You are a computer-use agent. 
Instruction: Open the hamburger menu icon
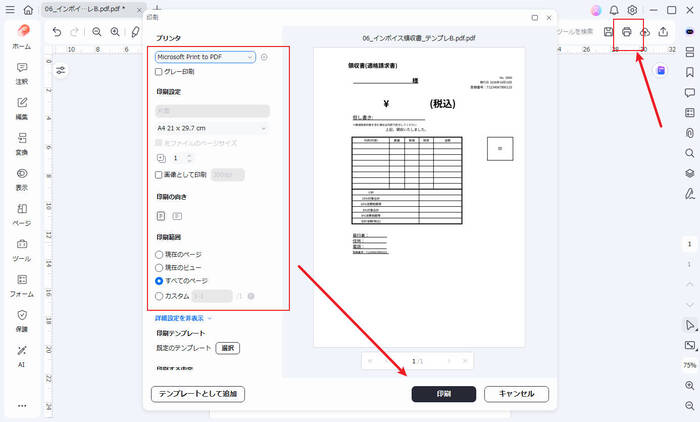pos(10,9)
